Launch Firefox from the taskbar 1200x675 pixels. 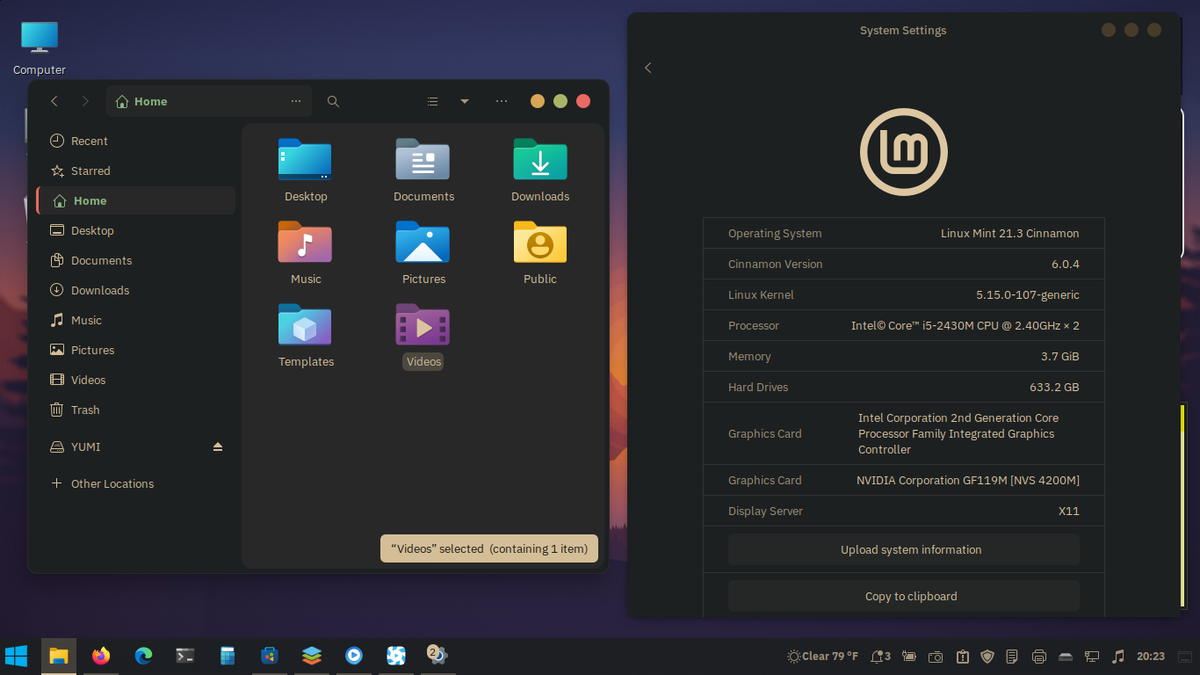101,656
